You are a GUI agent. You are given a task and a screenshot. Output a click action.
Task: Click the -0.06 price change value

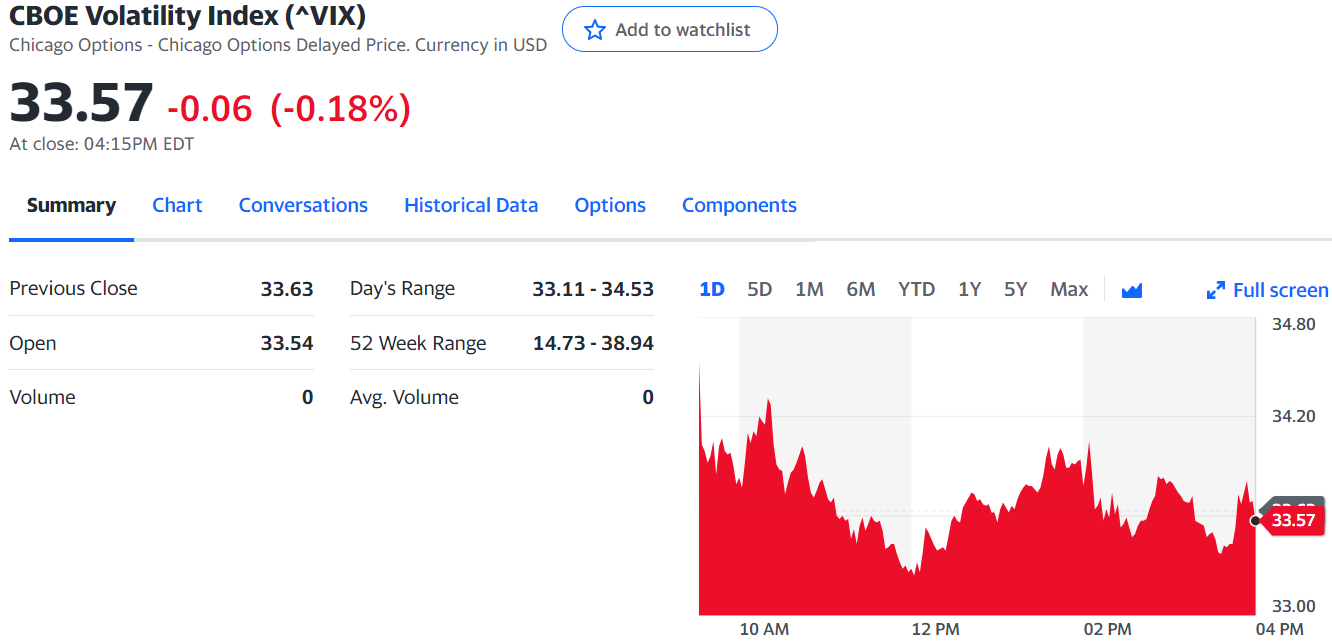(x=210, y=108)
